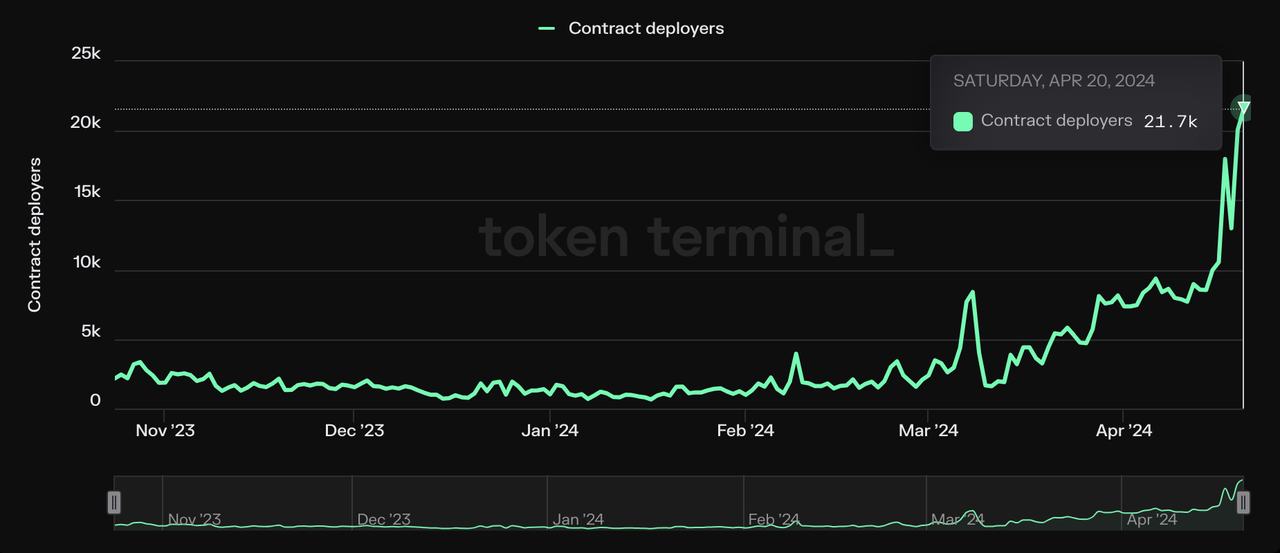Click the green legend line marker

click(547, 28)
